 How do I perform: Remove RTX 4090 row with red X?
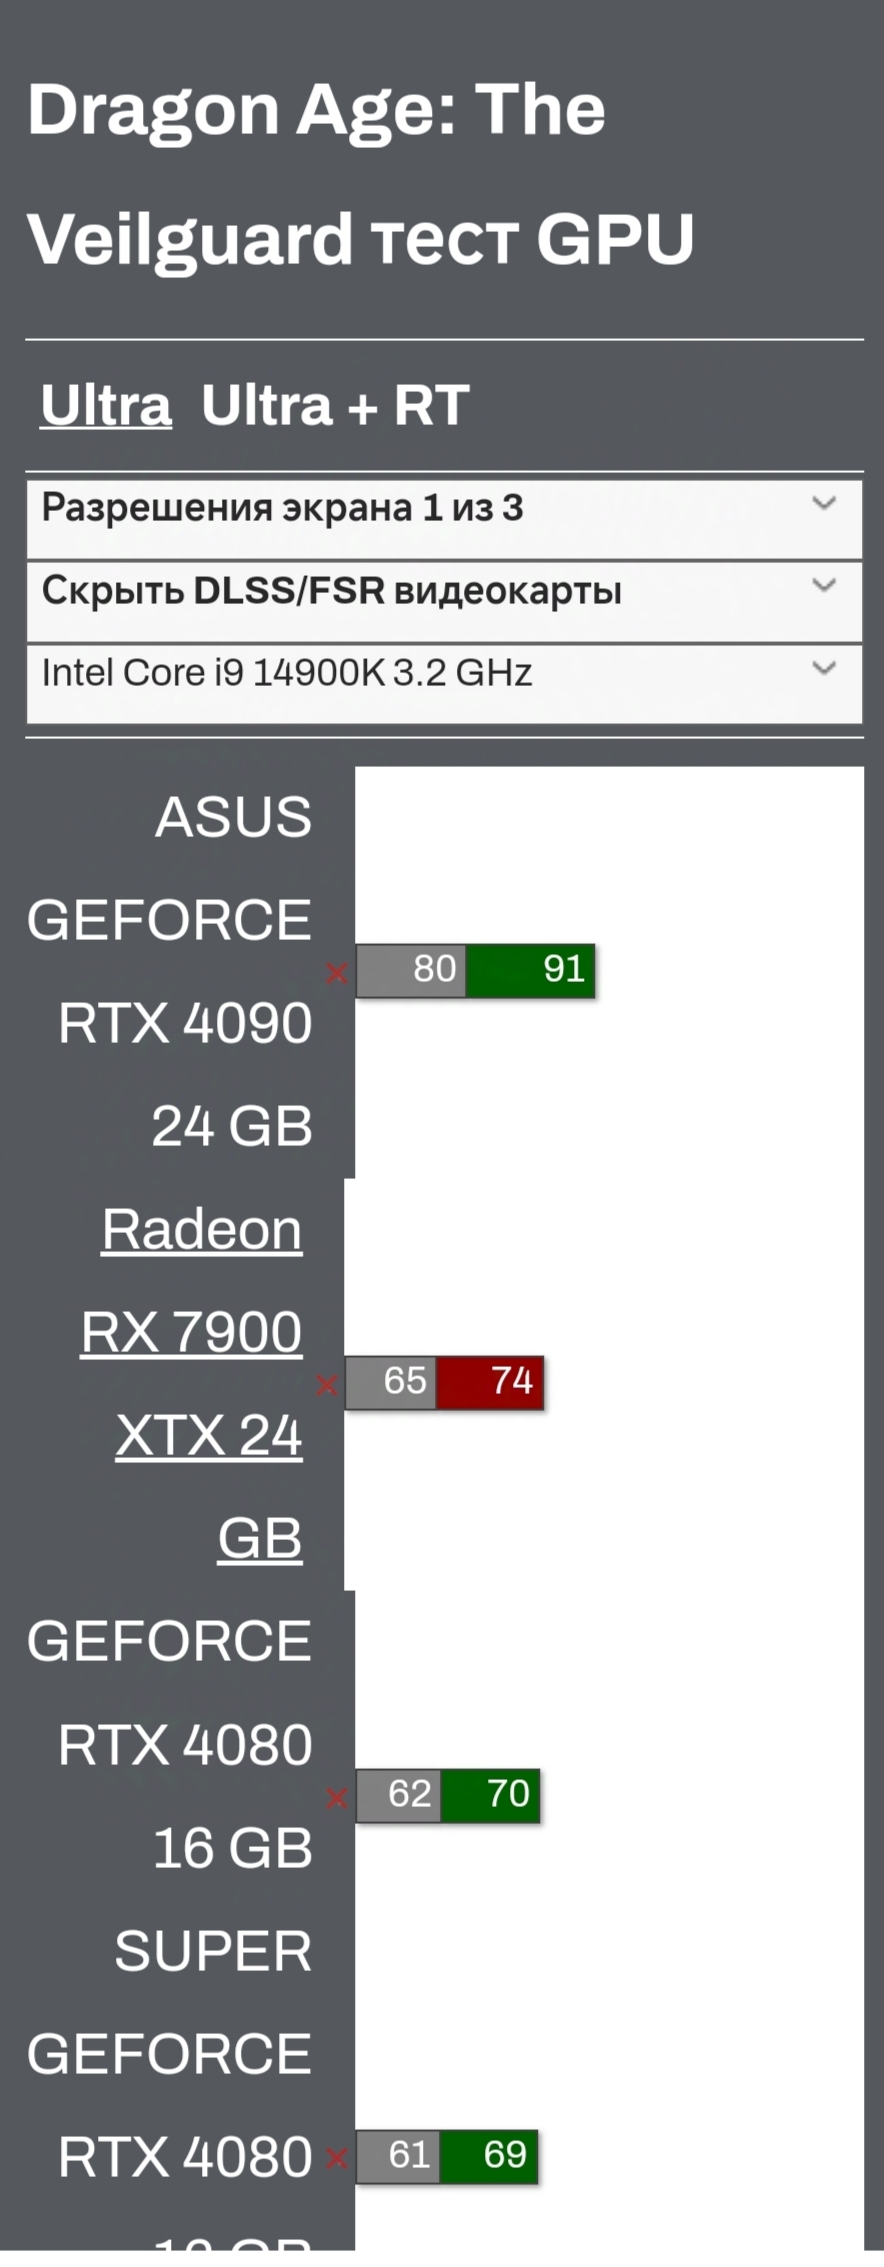pos(337,973)
